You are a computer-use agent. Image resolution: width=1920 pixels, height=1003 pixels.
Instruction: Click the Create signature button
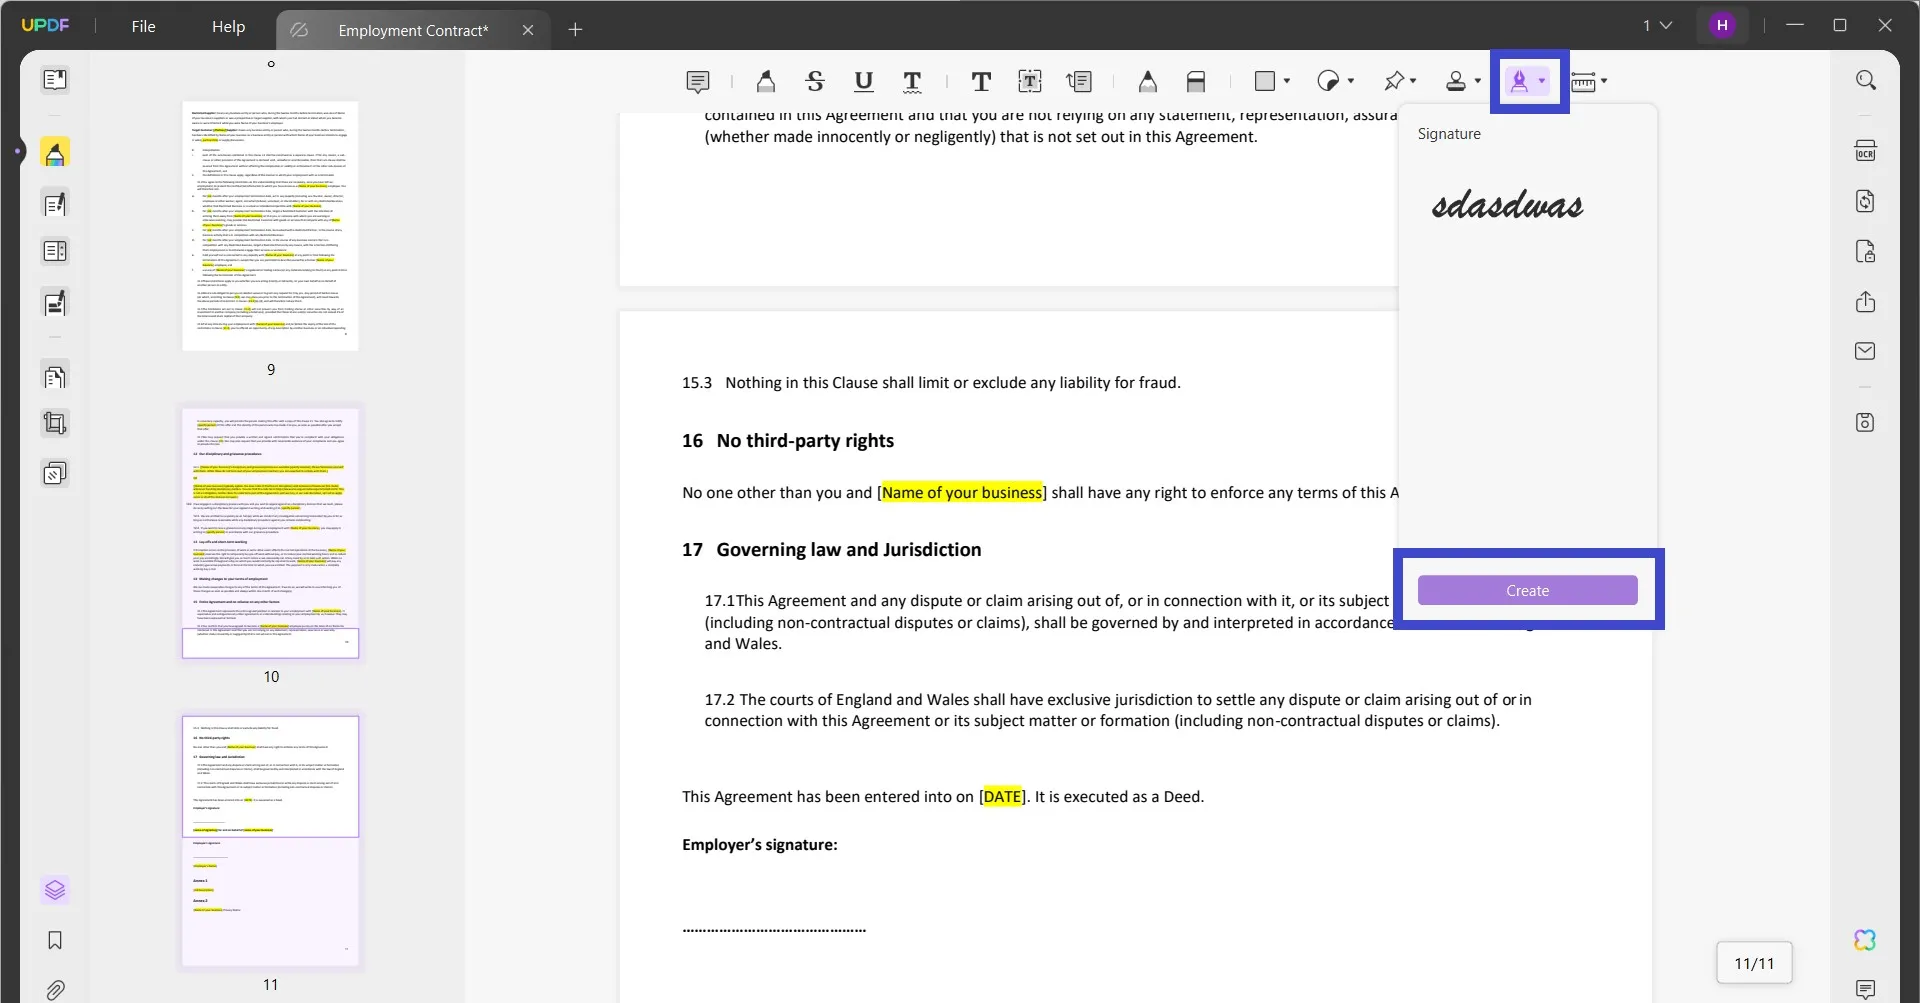coord(1527,590)
